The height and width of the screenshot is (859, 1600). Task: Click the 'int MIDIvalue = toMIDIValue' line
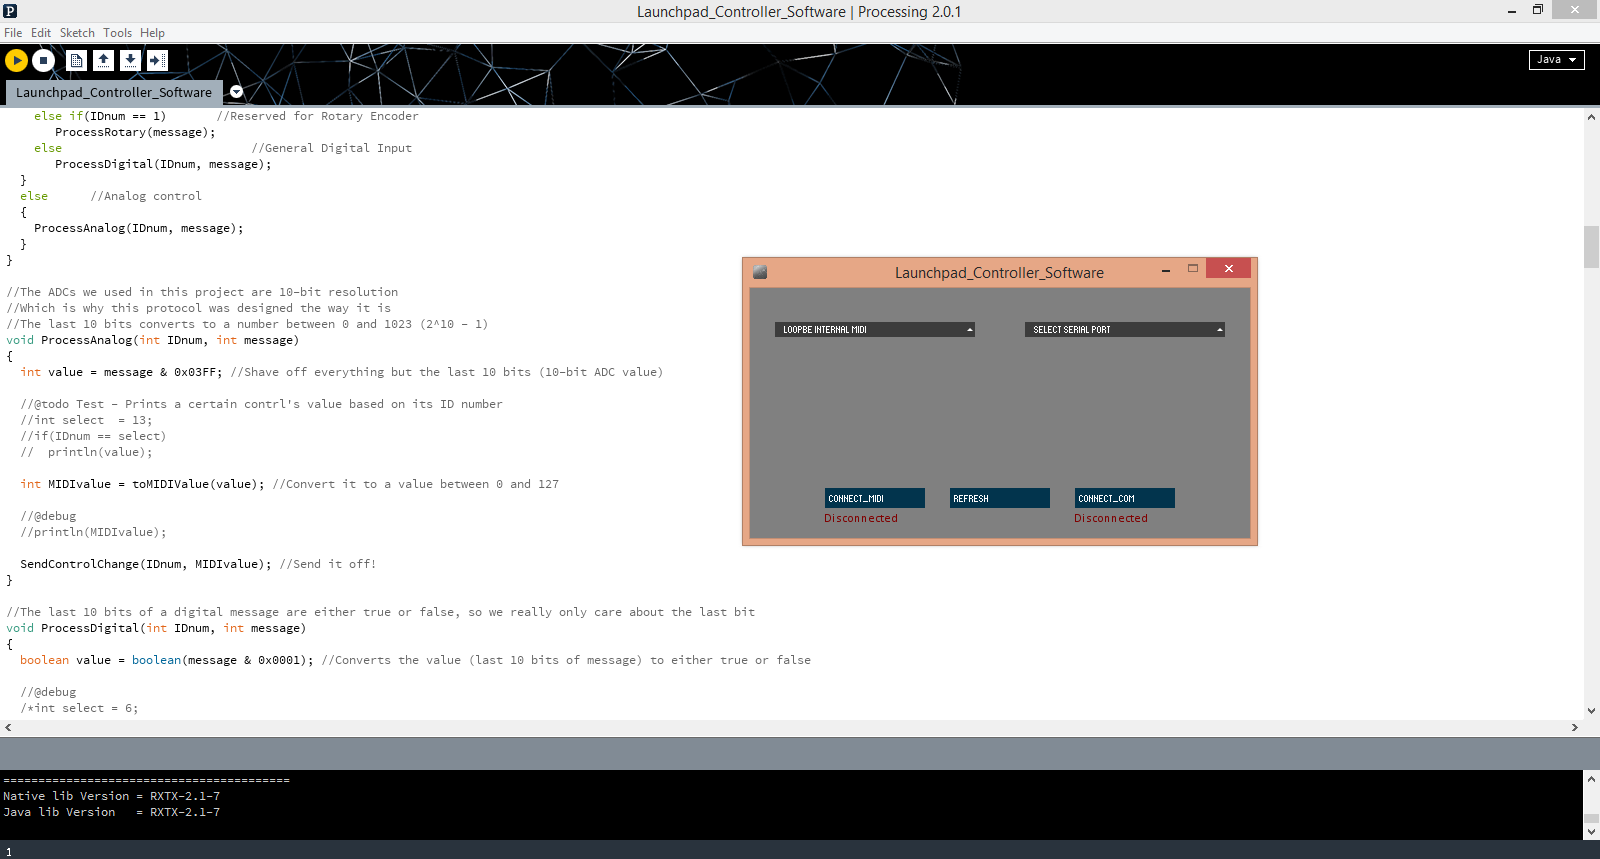[289, 484]
